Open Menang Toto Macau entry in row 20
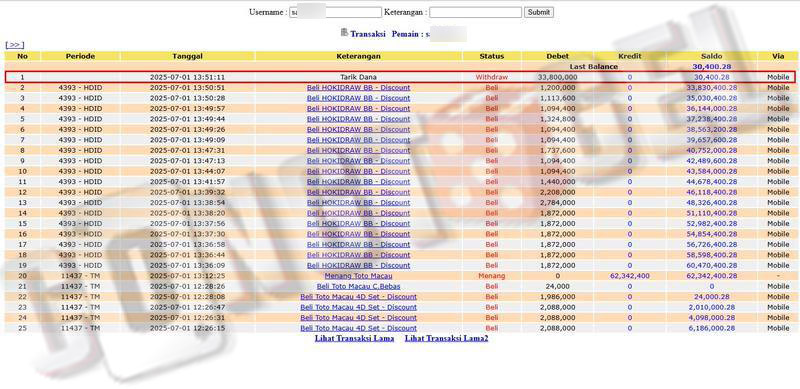The image size is (800, 389). (359, 276)
